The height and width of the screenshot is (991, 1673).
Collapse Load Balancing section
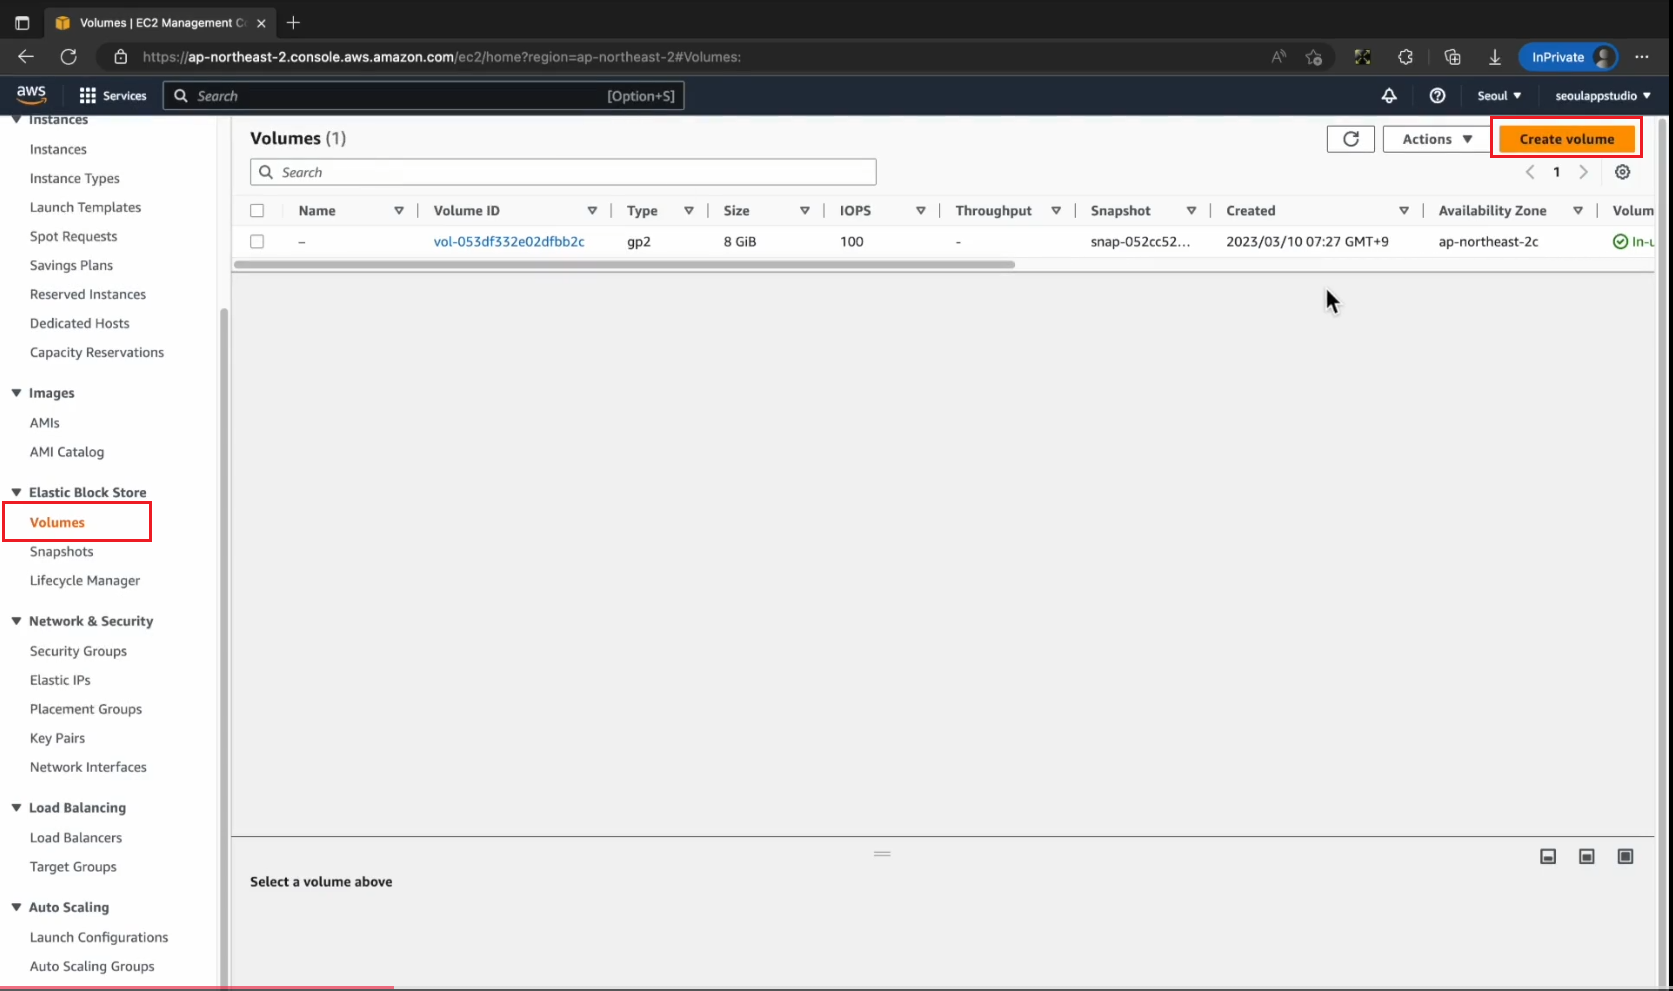[x=16, y=808]
